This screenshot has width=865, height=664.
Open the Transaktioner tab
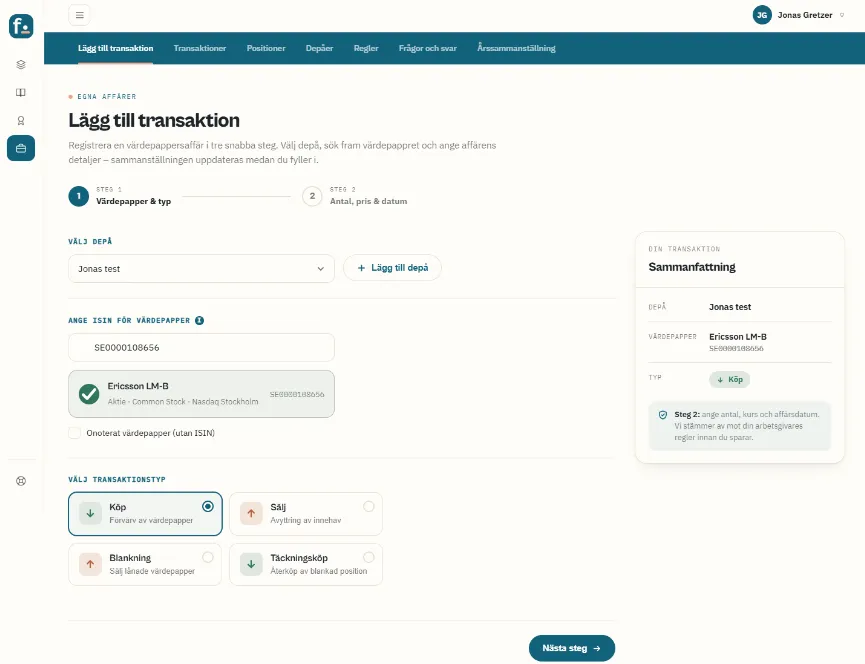coord(200,48)
